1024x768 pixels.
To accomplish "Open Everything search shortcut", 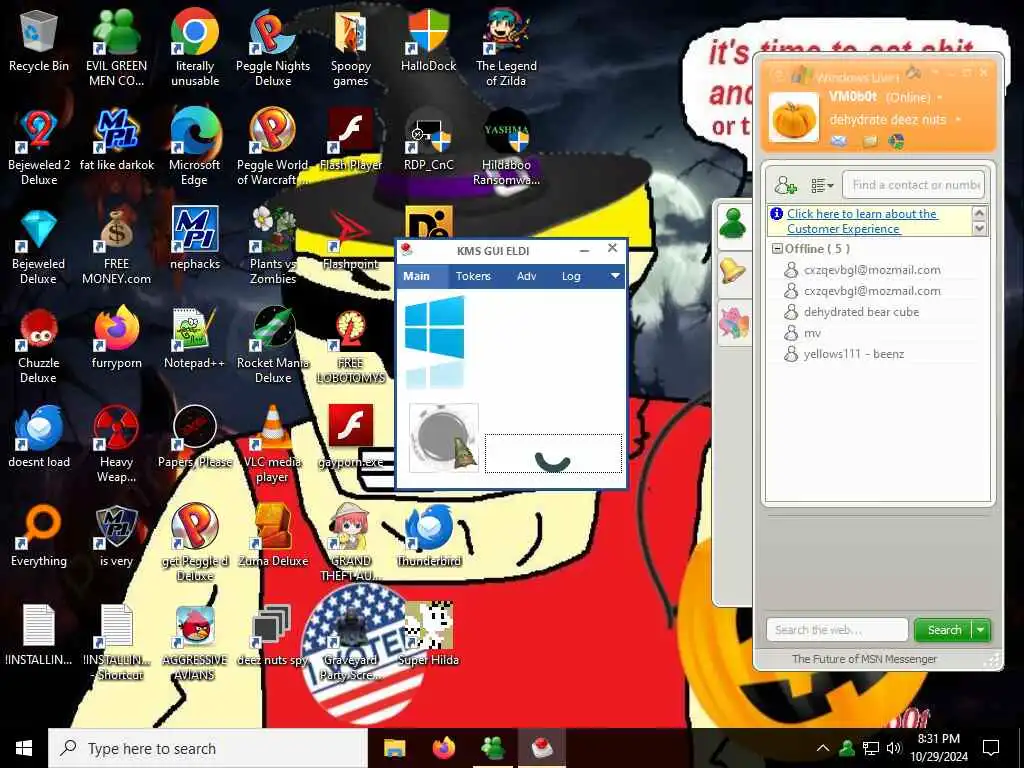I will point(39,536).
